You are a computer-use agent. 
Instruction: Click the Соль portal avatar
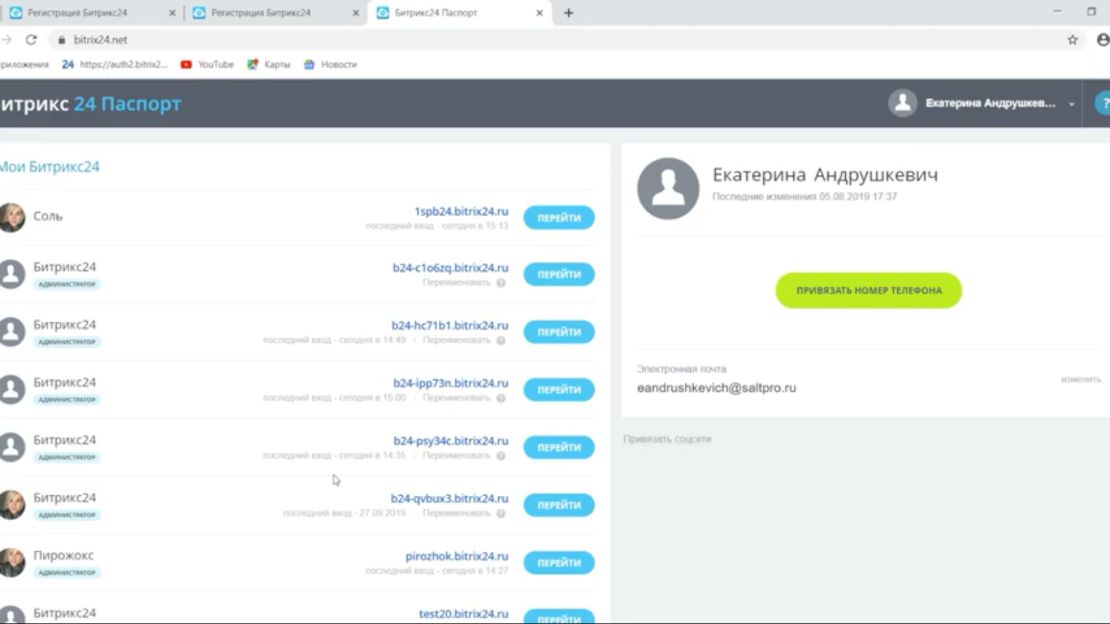(11, 217)
